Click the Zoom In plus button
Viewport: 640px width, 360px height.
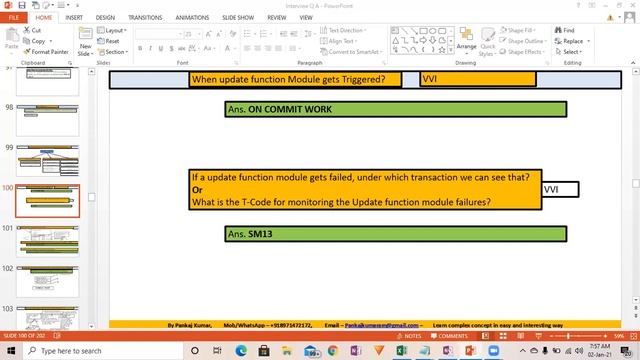tap(605, 336)
